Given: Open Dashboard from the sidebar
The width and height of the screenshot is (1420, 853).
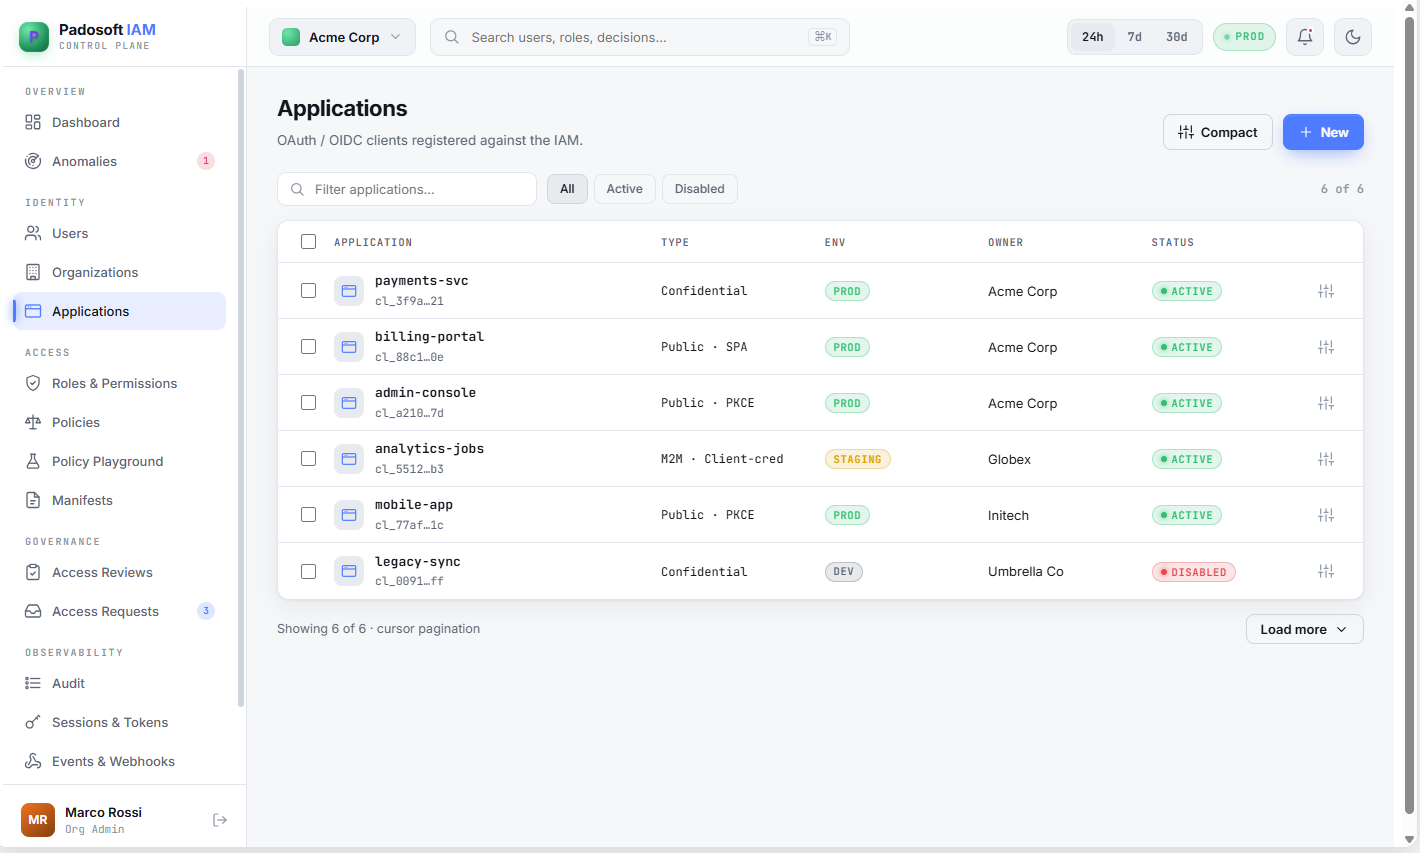Looking at the screenshot, I should [x=119, y=122].
